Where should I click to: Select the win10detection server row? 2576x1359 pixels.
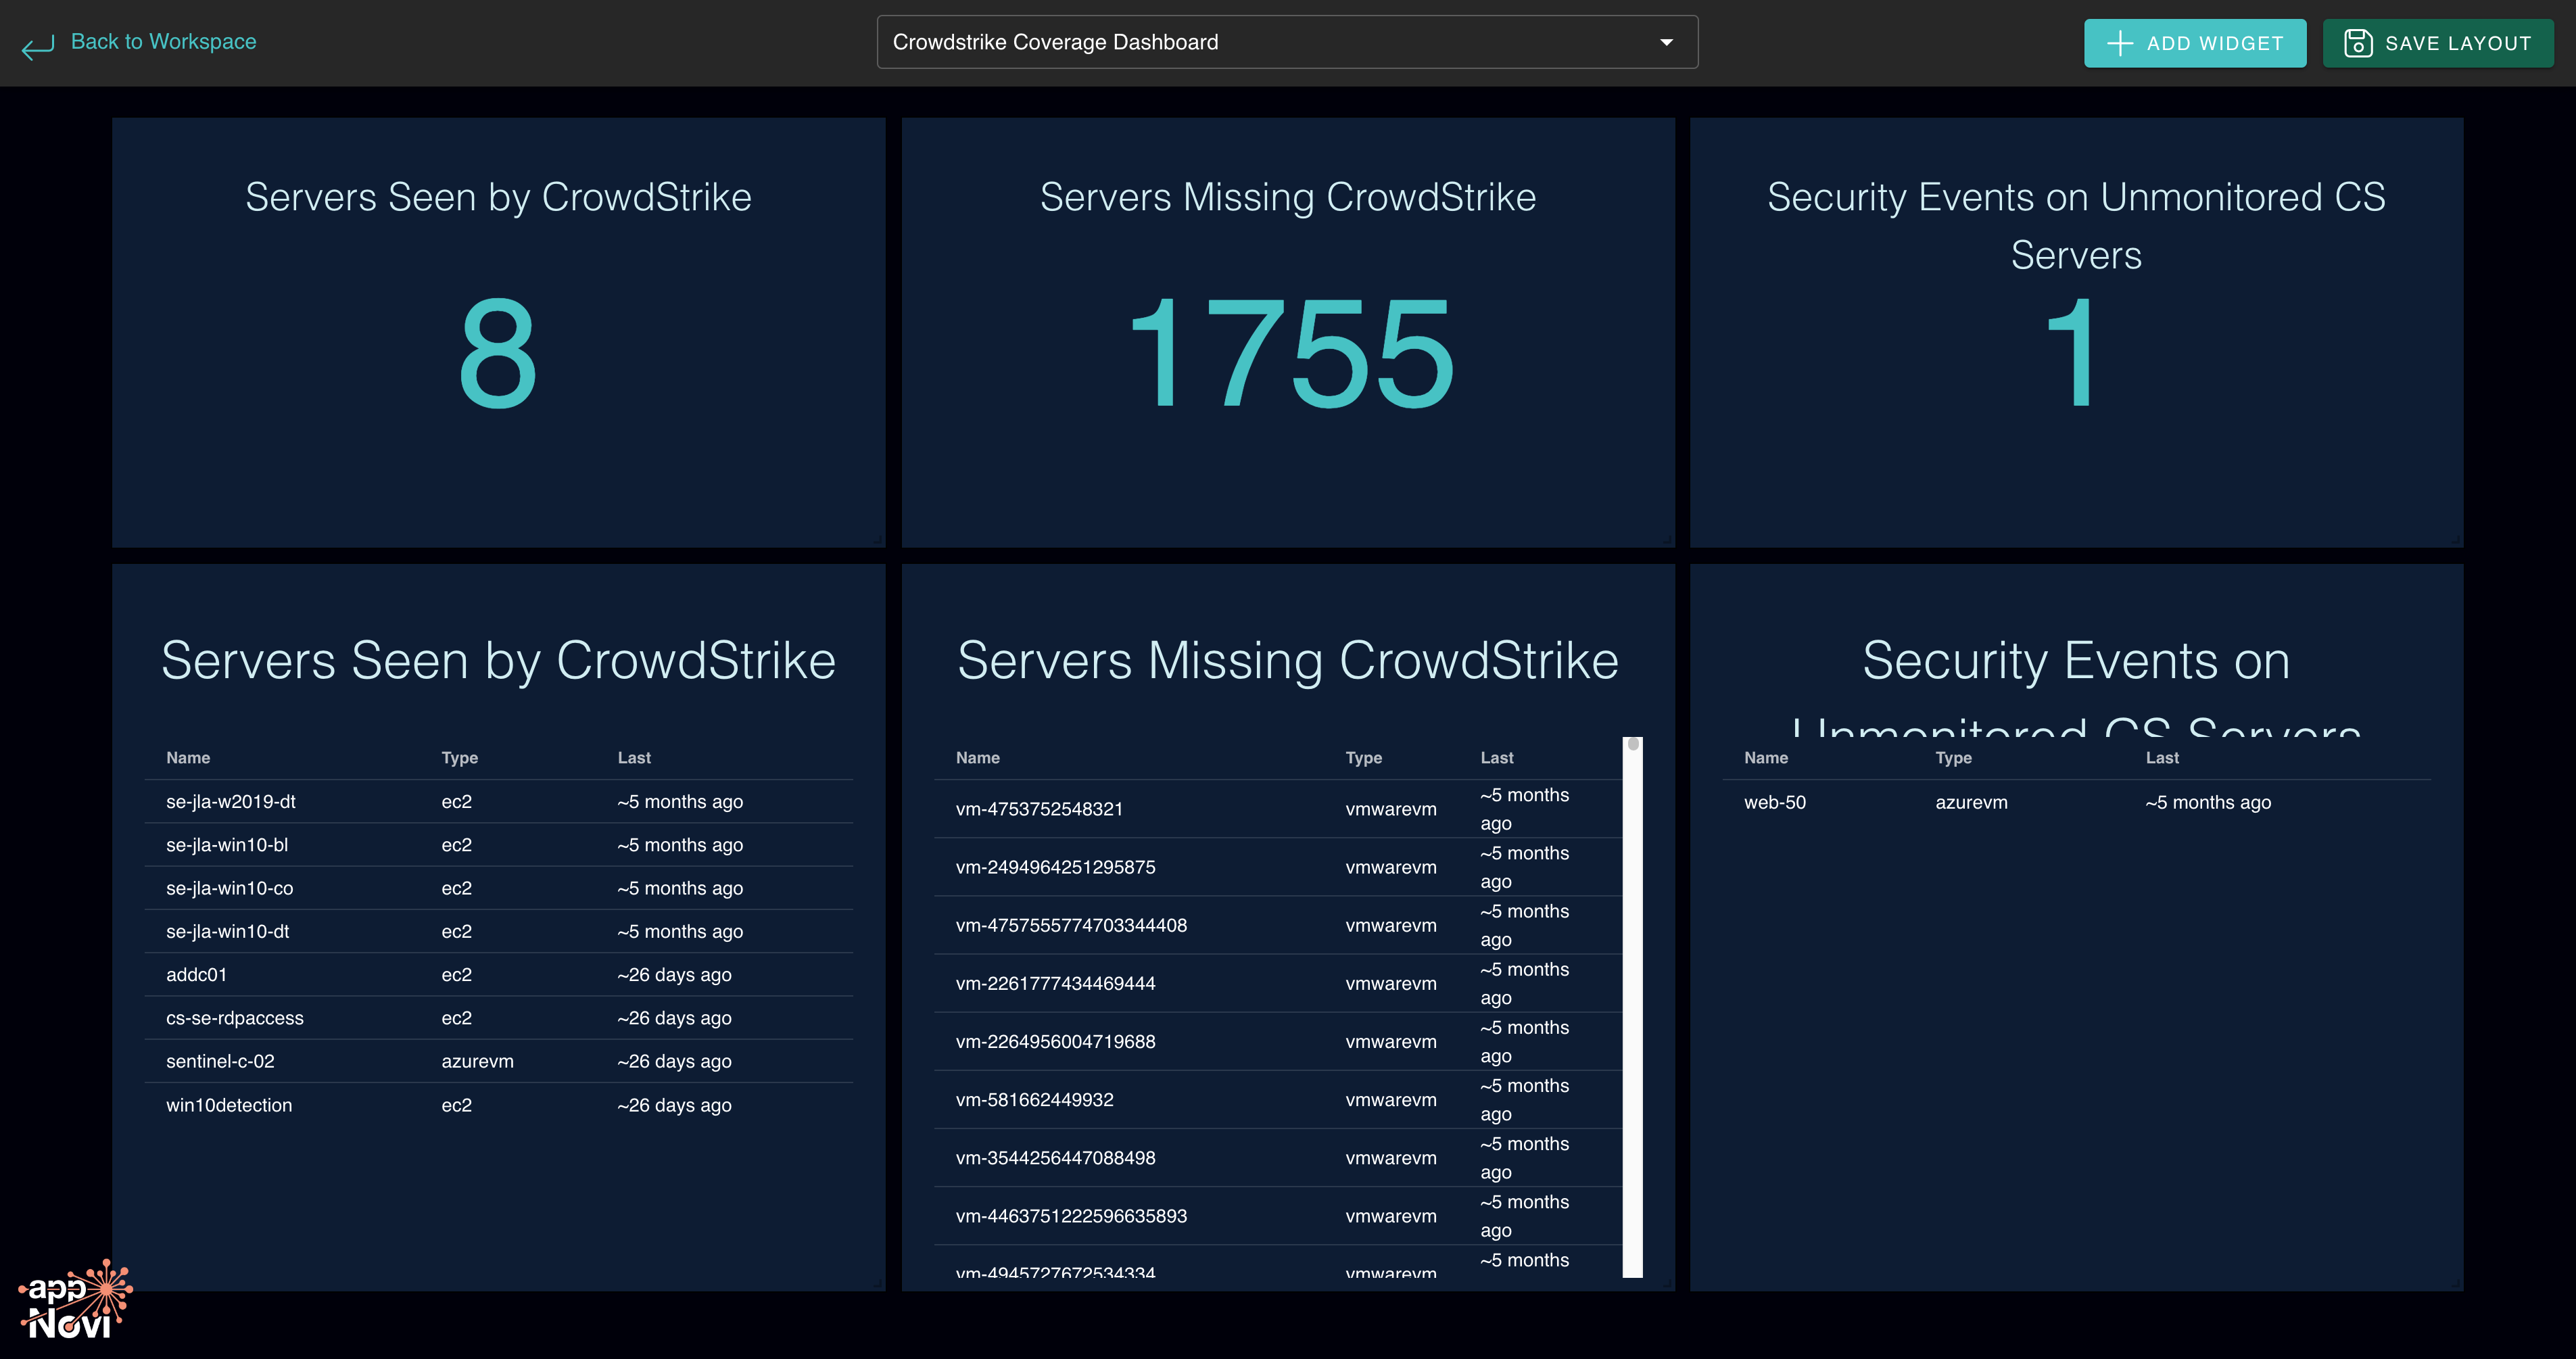(229, 1105)
